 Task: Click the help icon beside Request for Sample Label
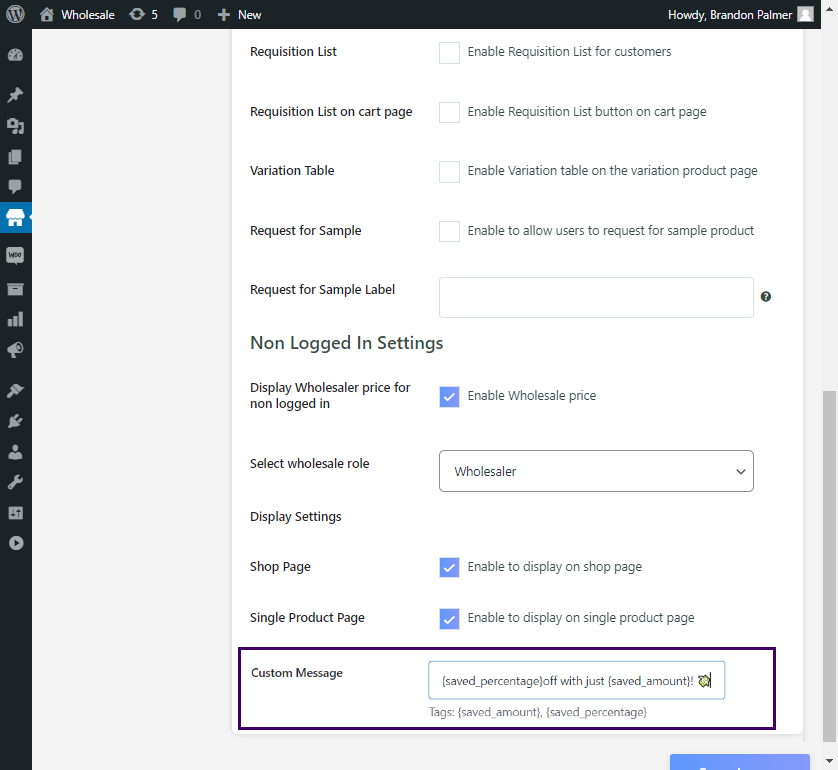point(766,297)
